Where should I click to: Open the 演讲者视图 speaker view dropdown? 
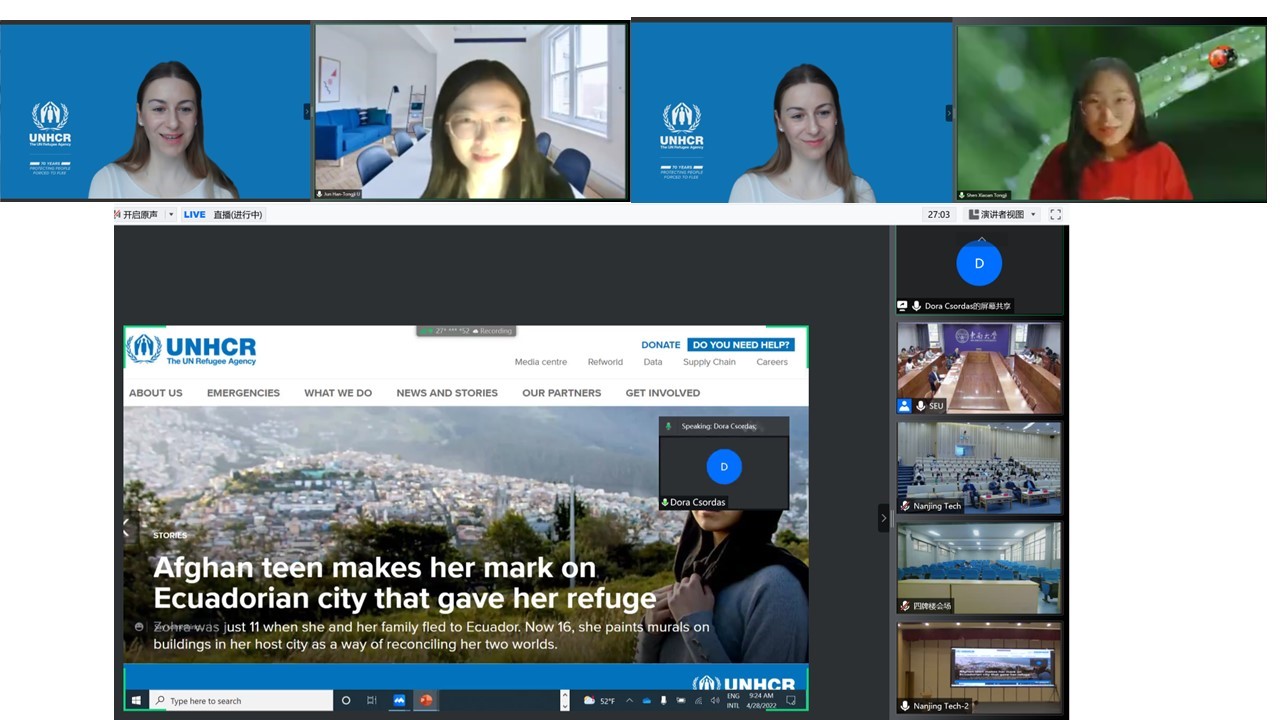click(1003, 214)
